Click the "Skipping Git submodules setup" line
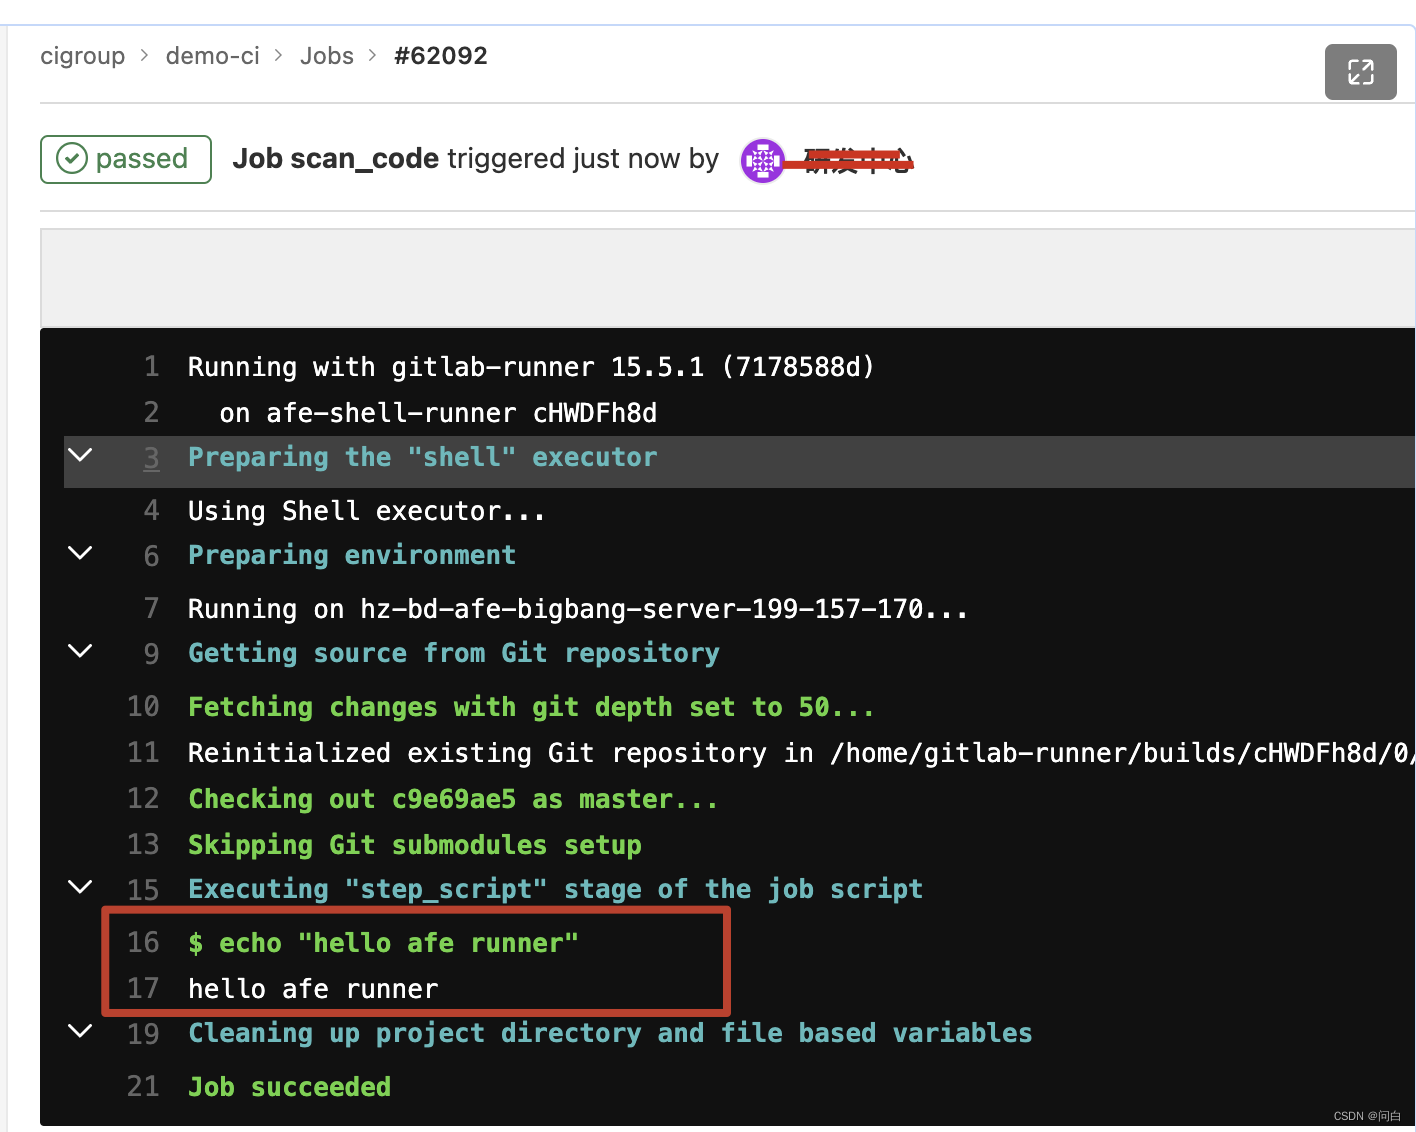 415,845
